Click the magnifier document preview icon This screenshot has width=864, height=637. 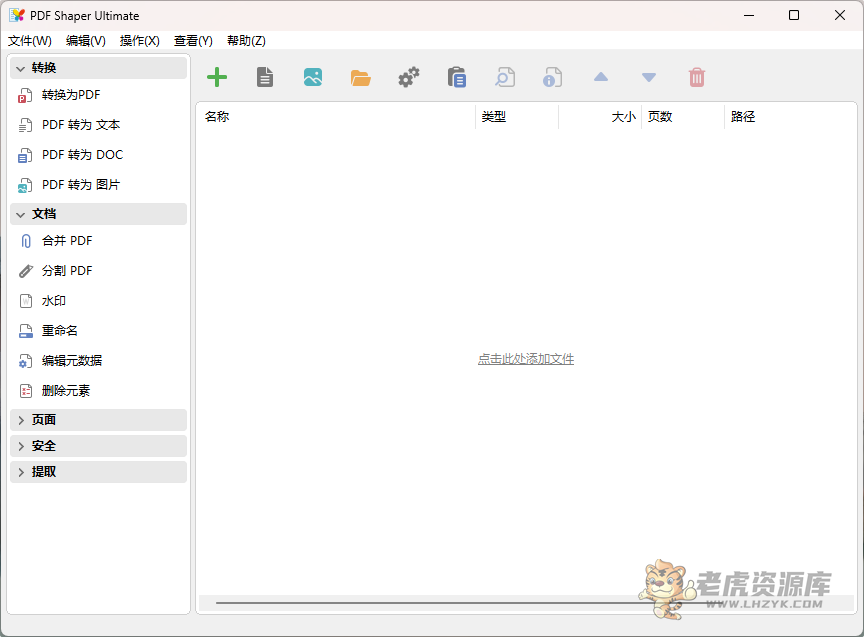pyautogui.click(x=505, y=77)
